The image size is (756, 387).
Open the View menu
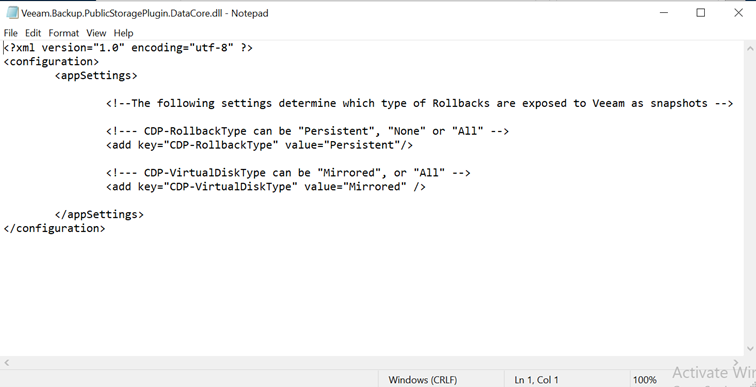[x=96, y=33]
